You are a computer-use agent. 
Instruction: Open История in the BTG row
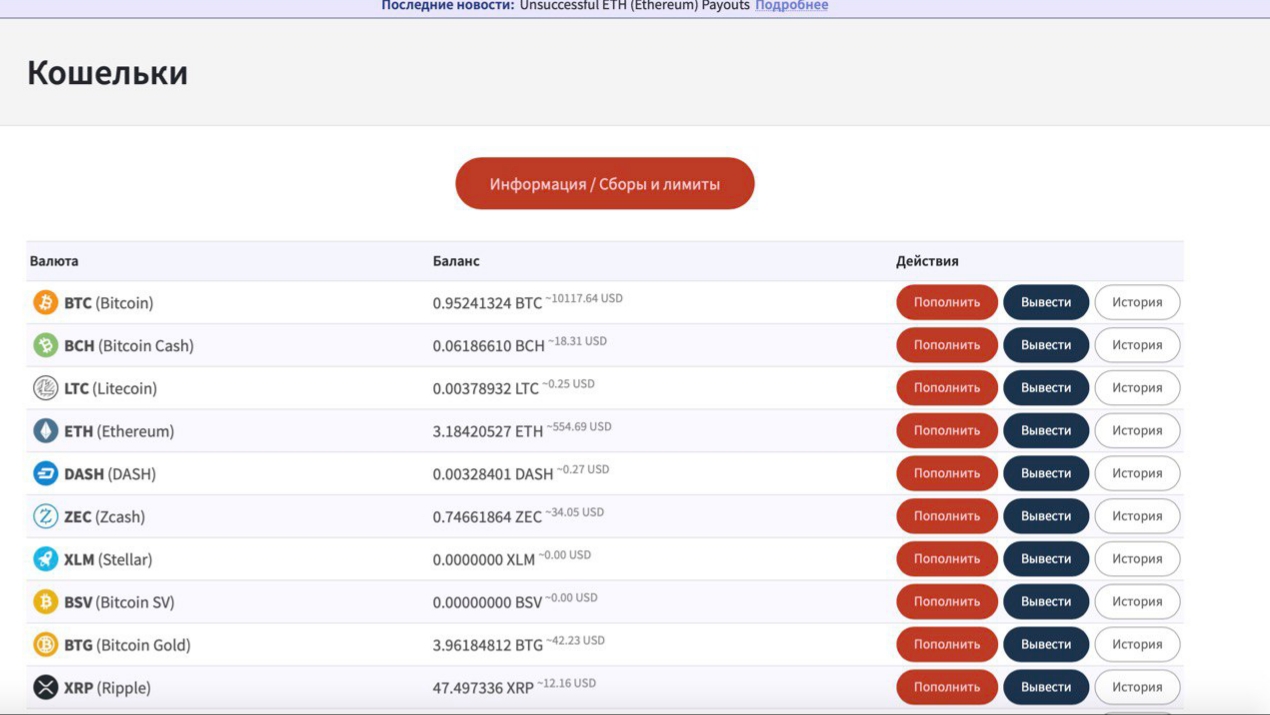click(1137, 645)
